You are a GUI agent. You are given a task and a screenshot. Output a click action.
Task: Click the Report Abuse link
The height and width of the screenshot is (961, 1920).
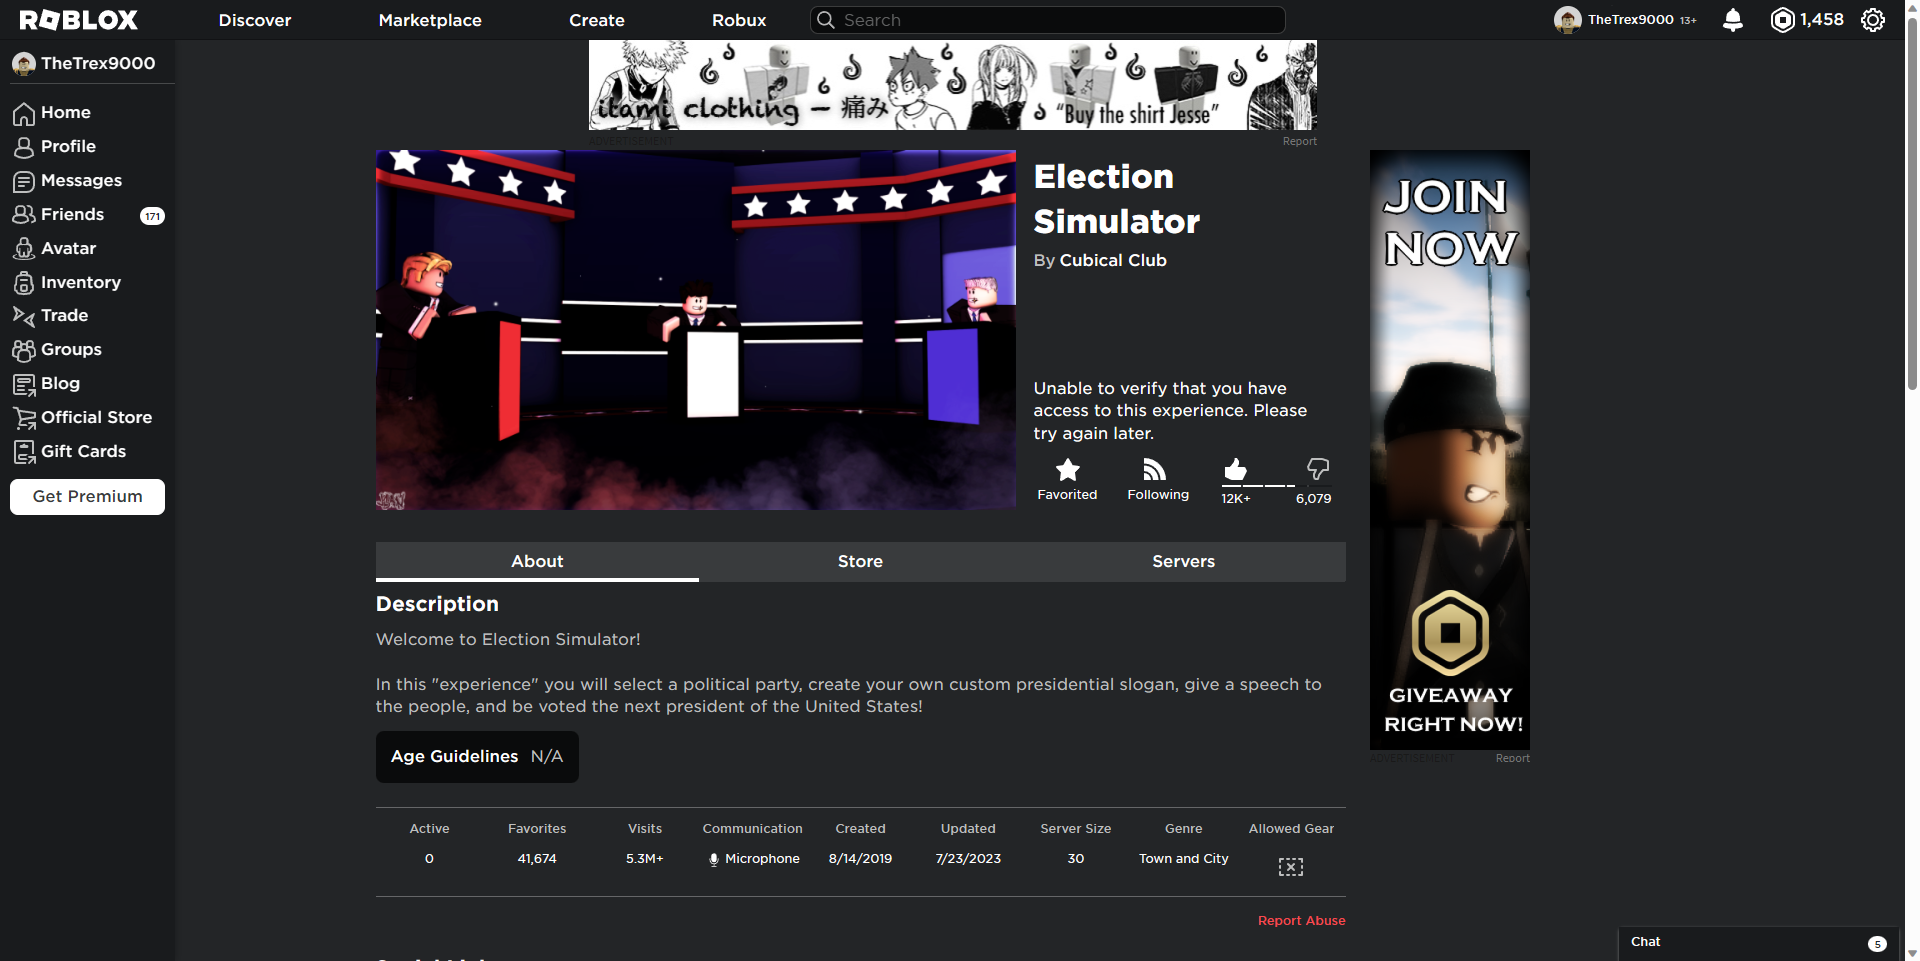click(x=1301, y=921)
